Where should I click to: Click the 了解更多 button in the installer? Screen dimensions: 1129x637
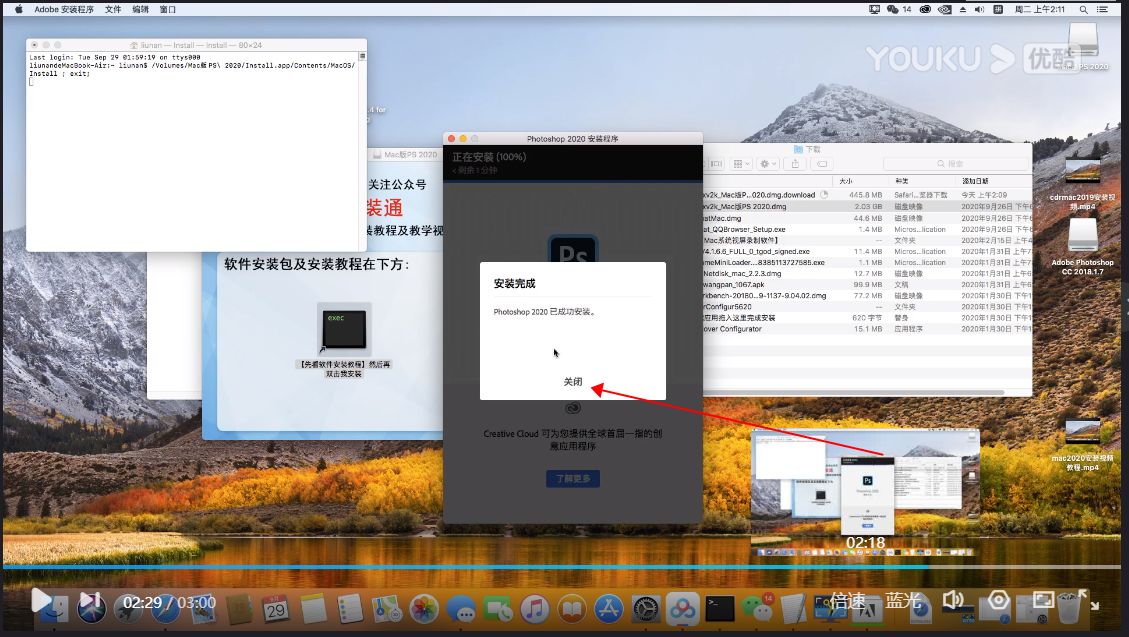click(572, 479)
